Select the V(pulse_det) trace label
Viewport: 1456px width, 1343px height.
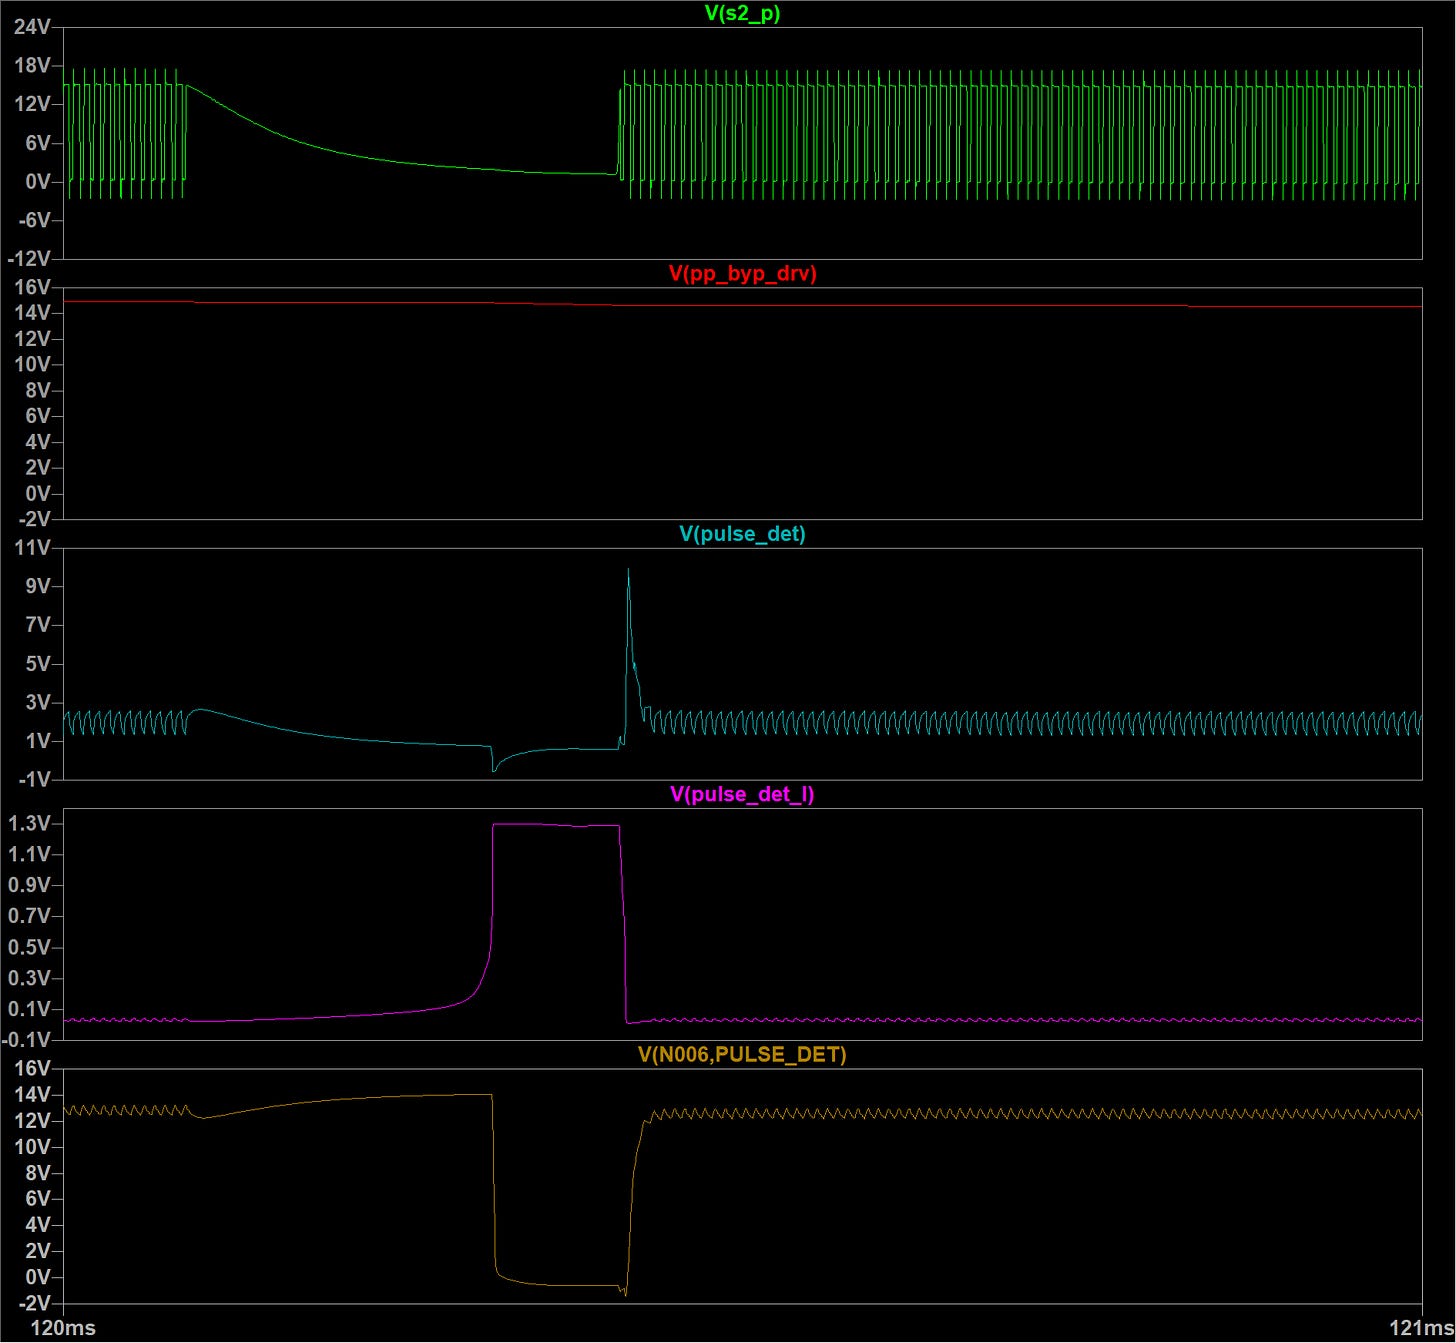(742, 533)
